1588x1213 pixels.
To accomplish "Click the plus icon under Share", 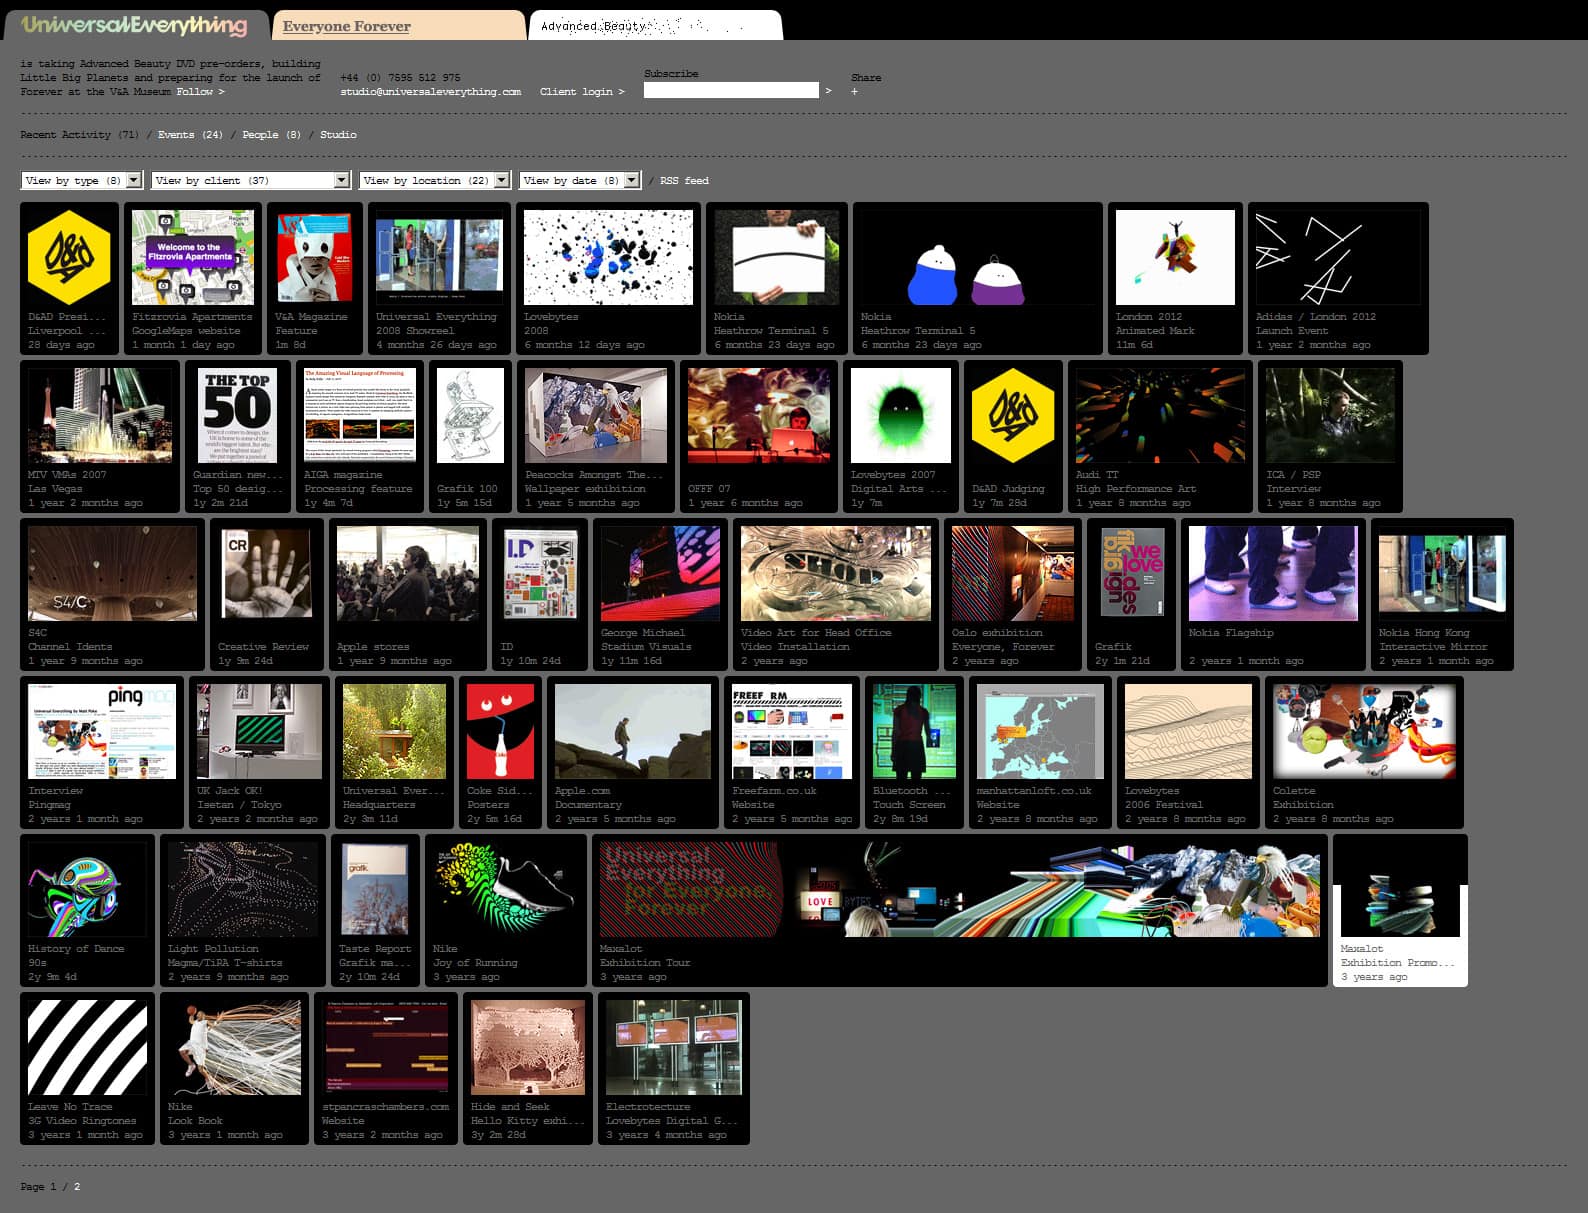I will click(x=854, y=92).
